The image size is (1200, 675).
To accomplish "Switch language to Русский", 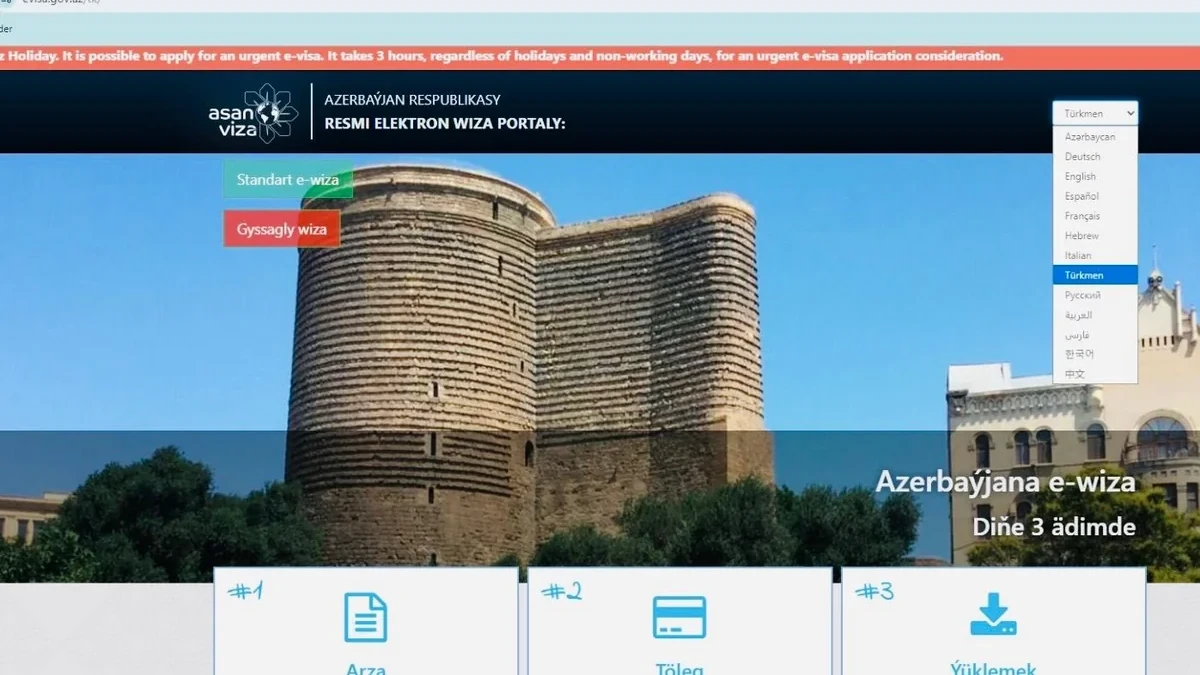I will (x=1083, y=295).
